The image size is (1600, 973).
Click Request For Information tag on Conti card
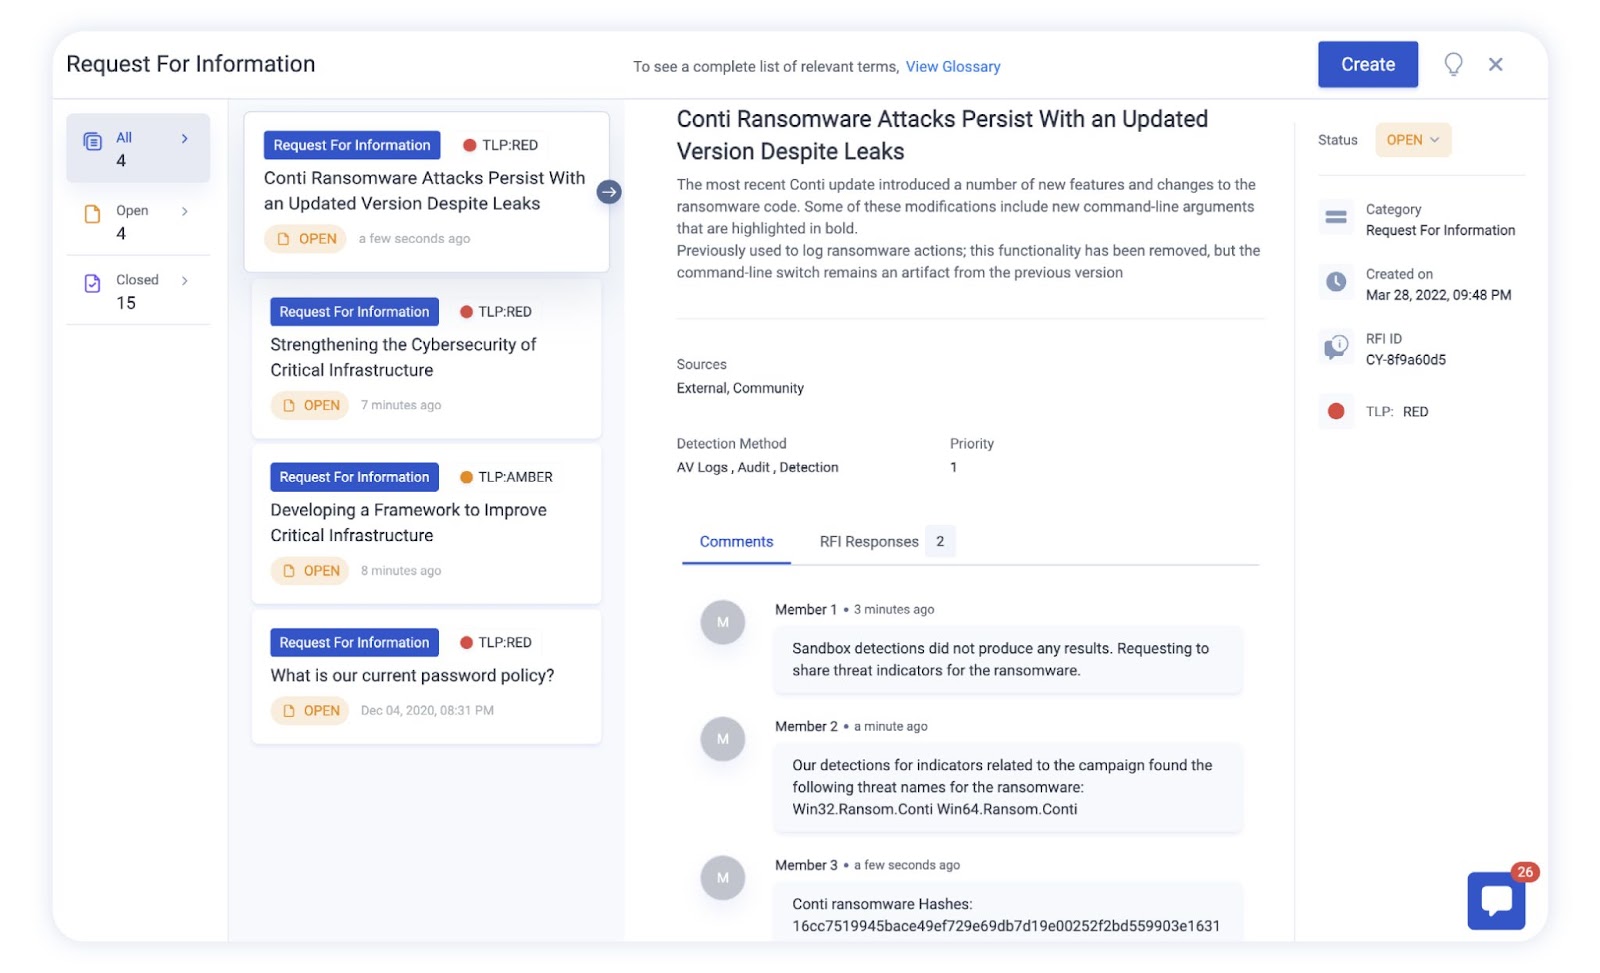tap(352, 145)
